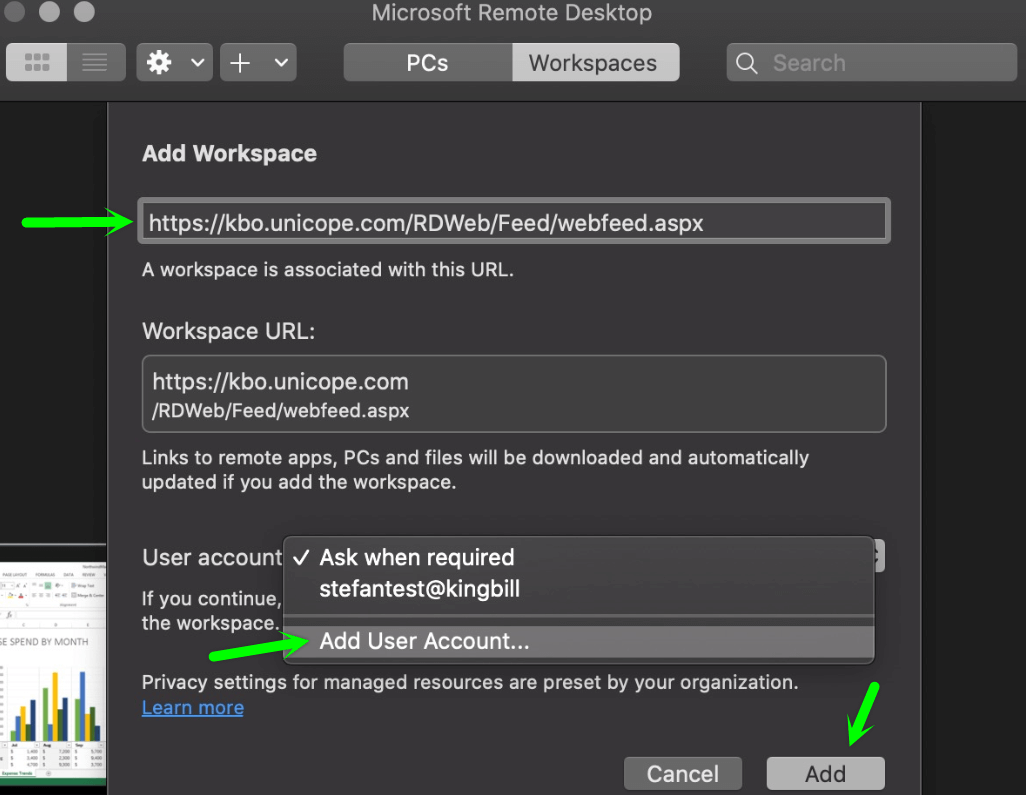Expand the gear dropdown chevron
Image resolution: width=1026 pixels, height=795 pixels.
pos(198,63)
